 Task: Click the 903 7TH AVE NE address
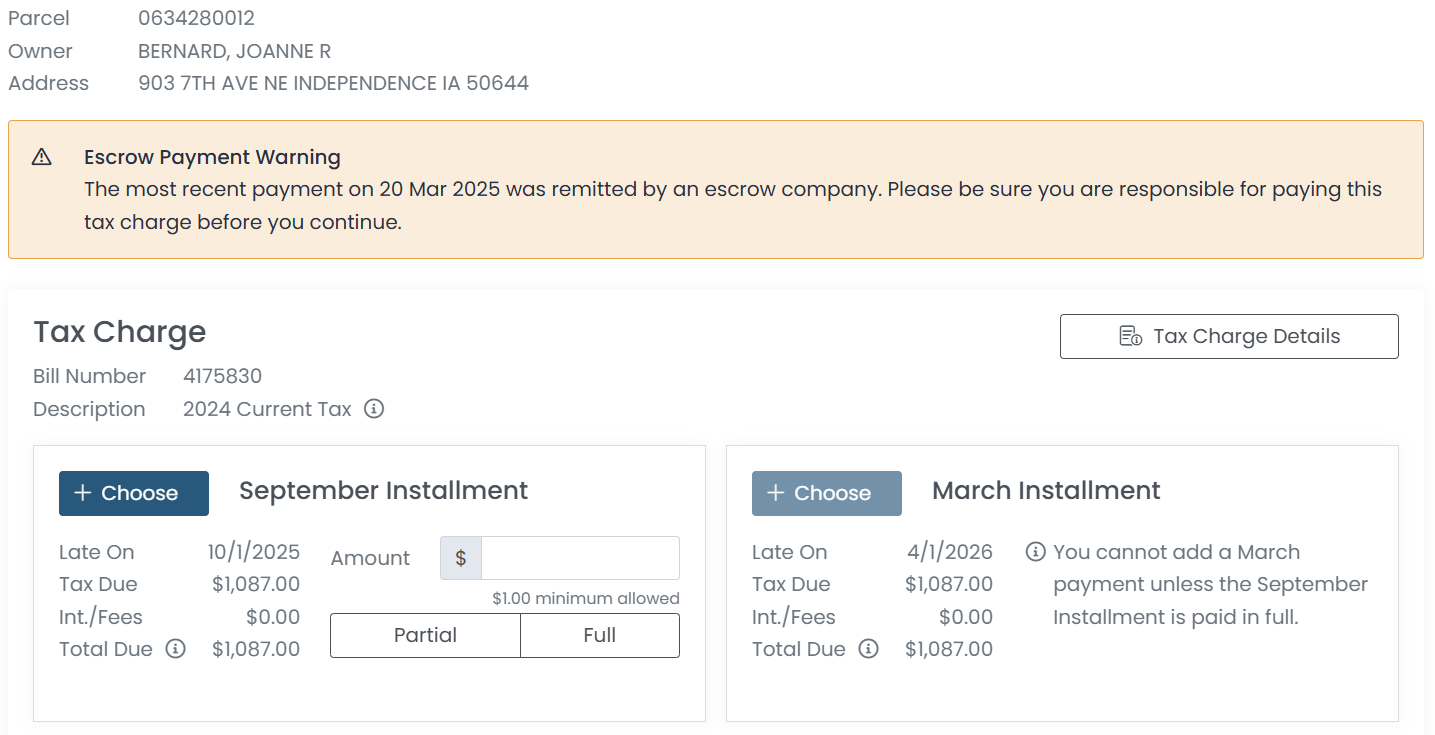pos(333,83)
